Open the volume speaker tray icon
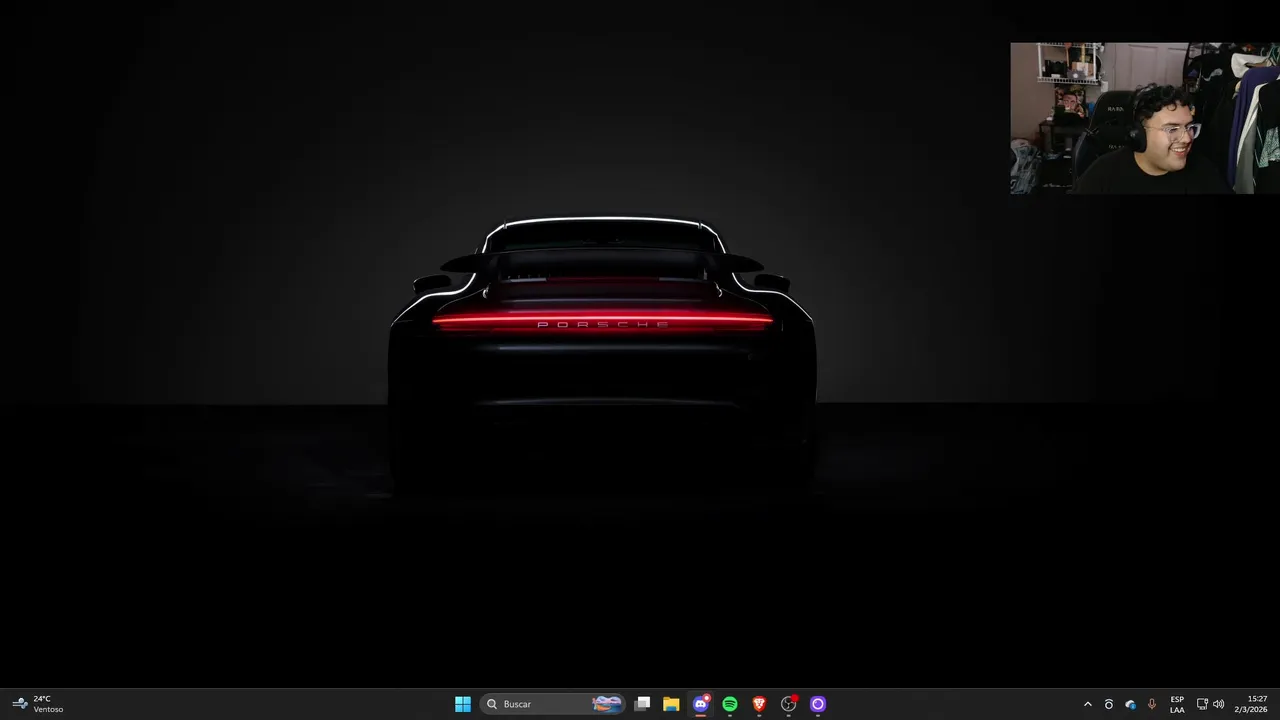The width and height of the screenshot is (1280, 720). [x=1218, y=704]
